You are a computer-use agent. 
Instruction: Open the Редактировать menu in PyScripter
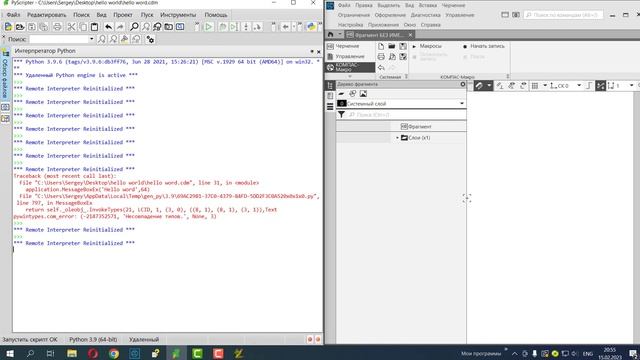point(47,15)
